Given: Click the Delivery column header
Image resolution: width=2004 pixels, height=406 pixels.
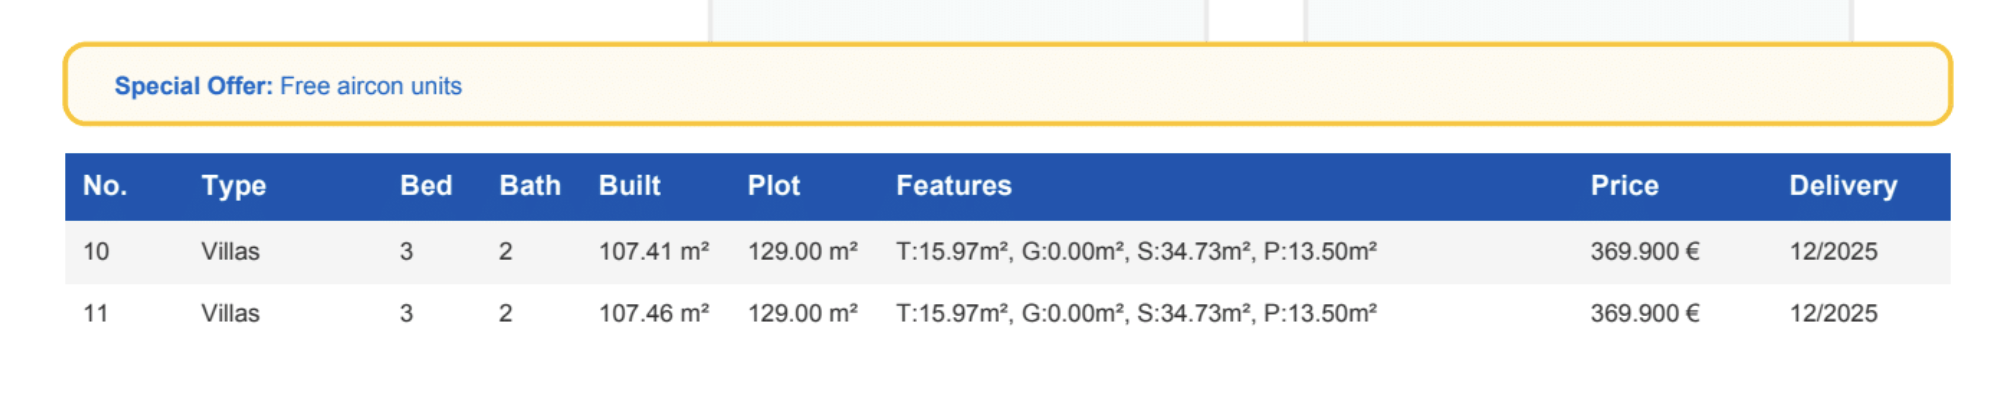Looking at the screenshot, I should [1843, 186].
